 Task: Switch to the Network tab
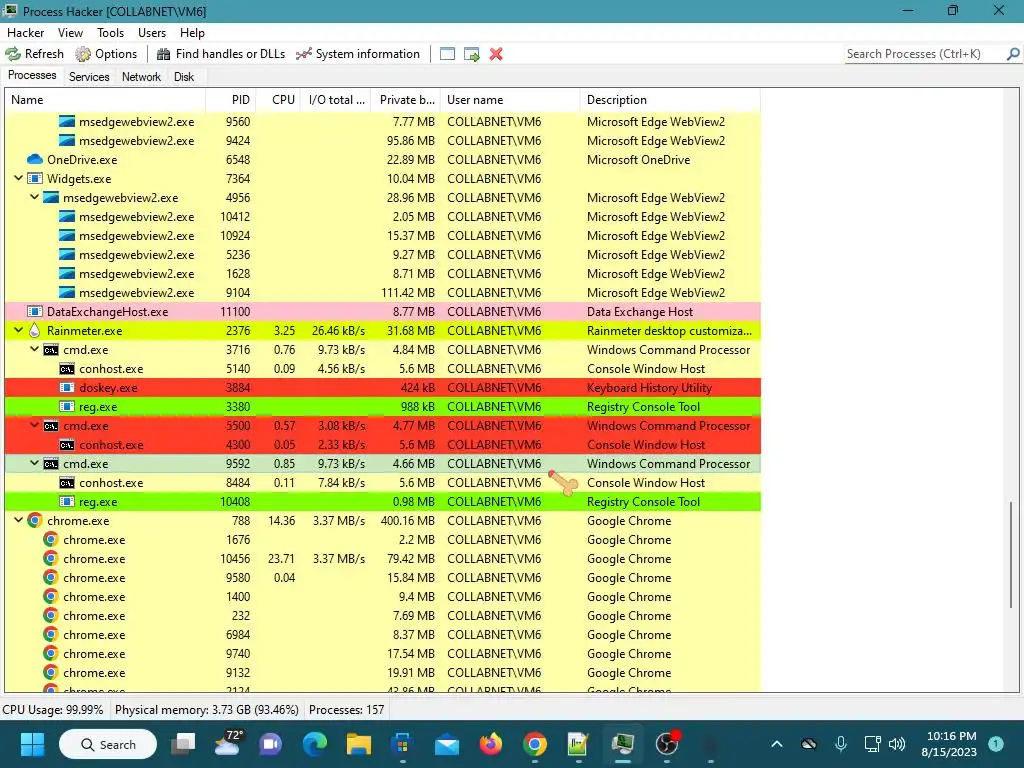tap(141, 76)
